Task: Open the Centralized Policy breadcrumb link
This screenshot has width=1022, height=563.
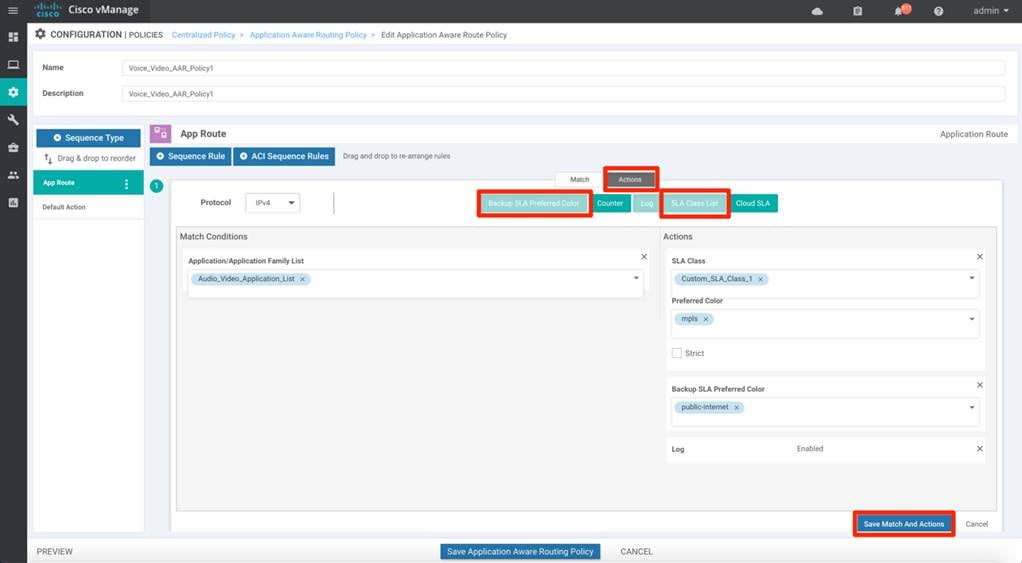Action: click(x=203, y=35)
